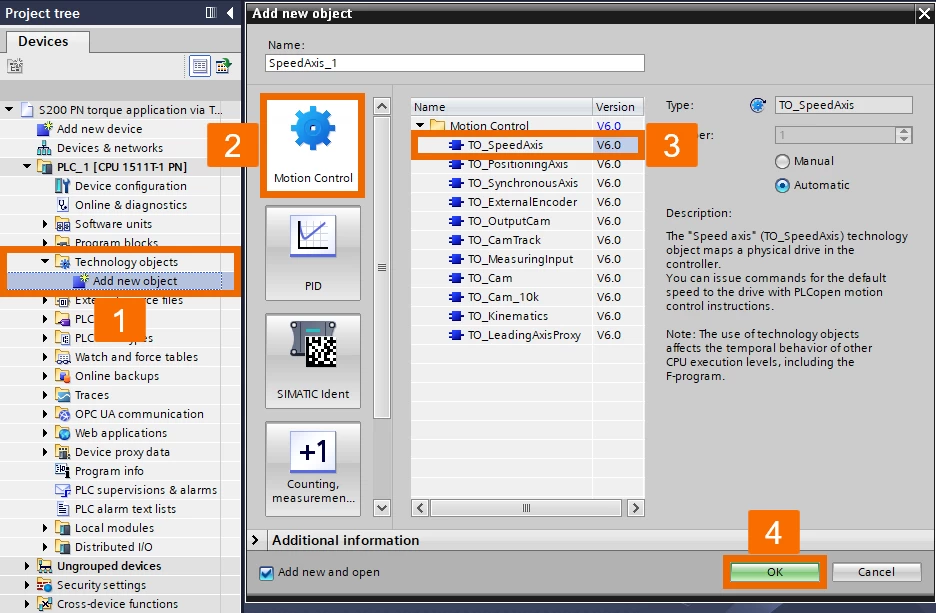Collapse the PLC_1 [CPU 1511T-1 PN] node

point(27,167)
